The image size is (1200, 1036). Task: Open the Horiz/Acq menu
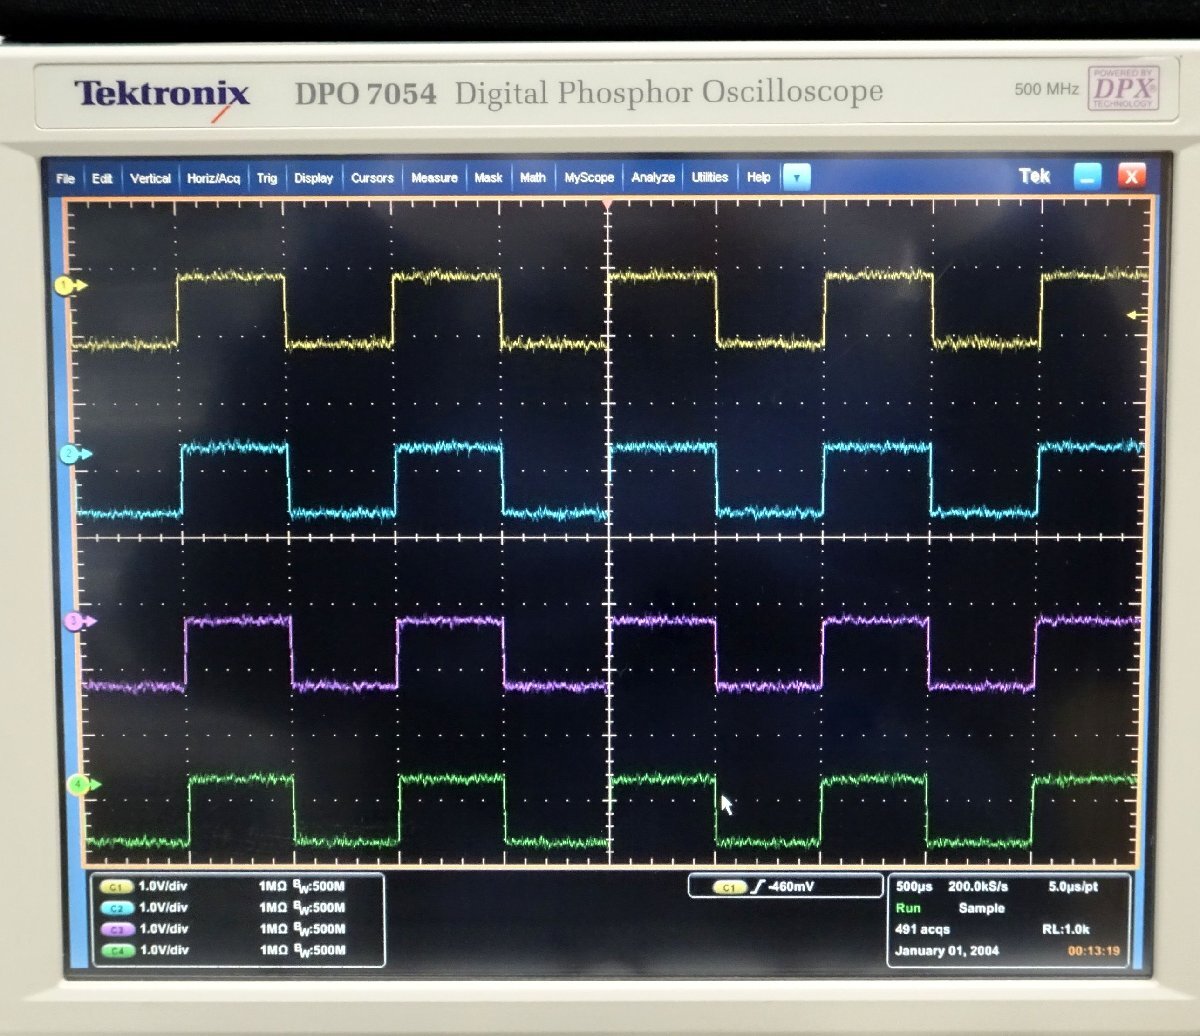[x=213, y=178]
